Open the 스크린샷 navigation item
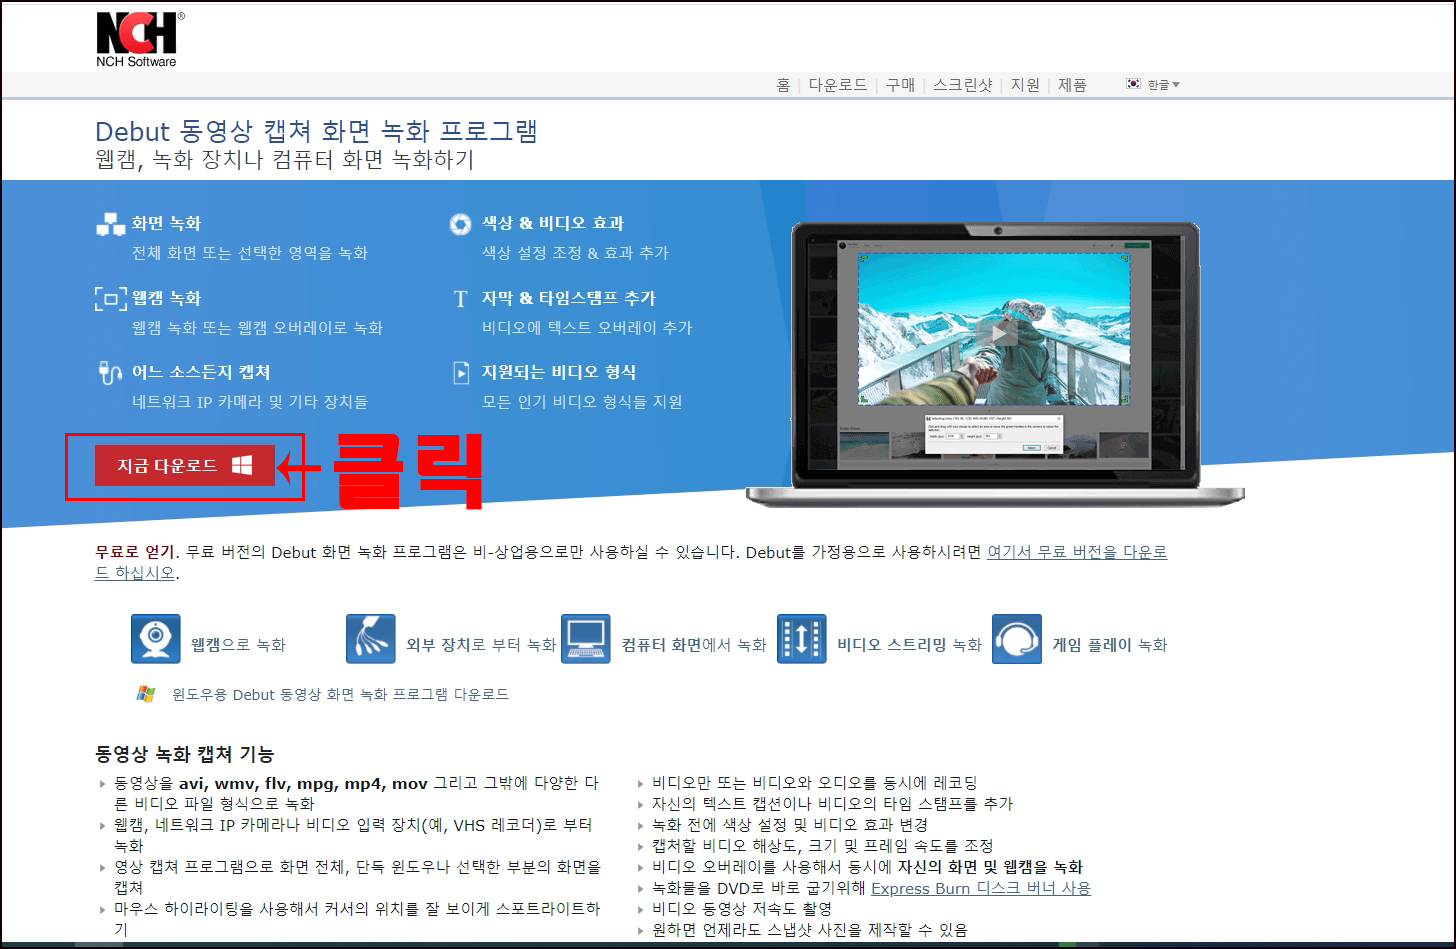This screenshot has width=1456, height=949. 963,85
